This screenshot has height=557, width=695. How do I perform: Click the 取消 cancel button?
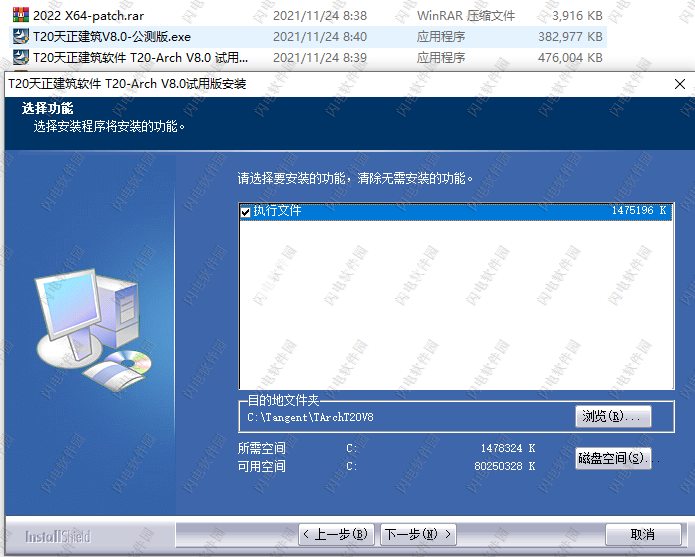pyautogui.click(x=643, y=534)
